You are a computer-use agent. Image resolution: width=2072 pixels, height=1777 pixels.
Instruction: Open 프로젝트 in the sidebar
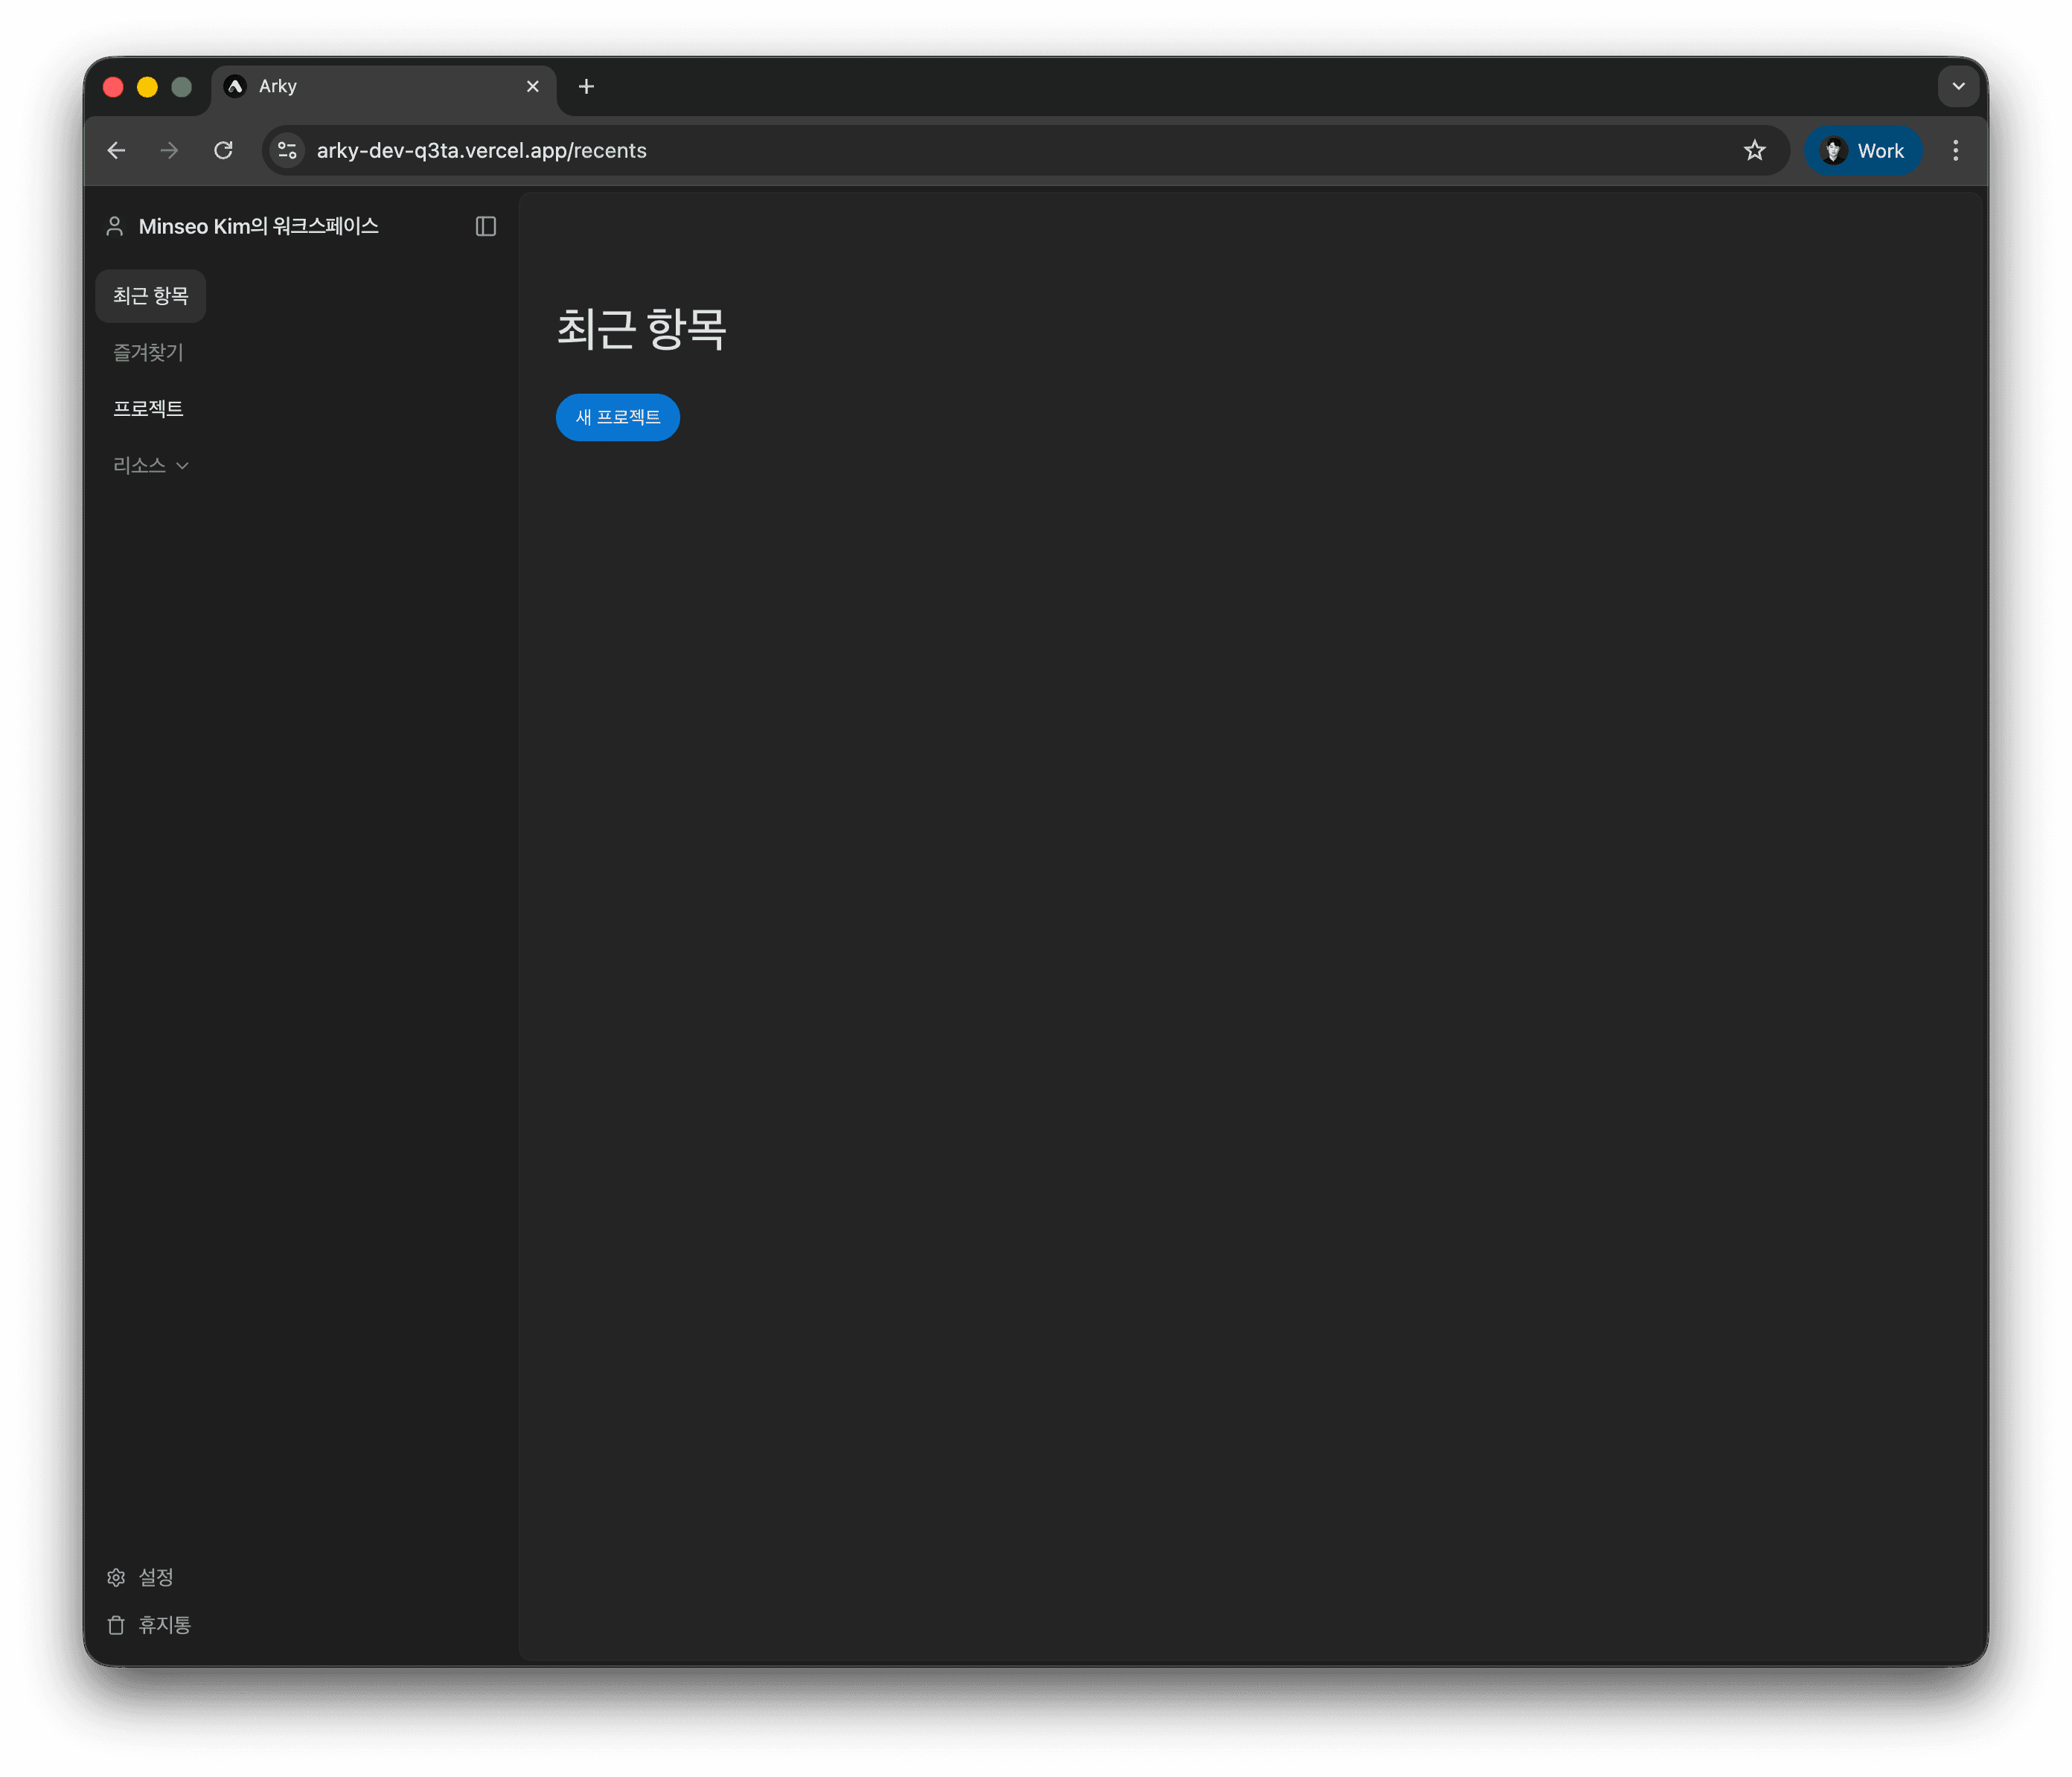click(x=148, y=409)
